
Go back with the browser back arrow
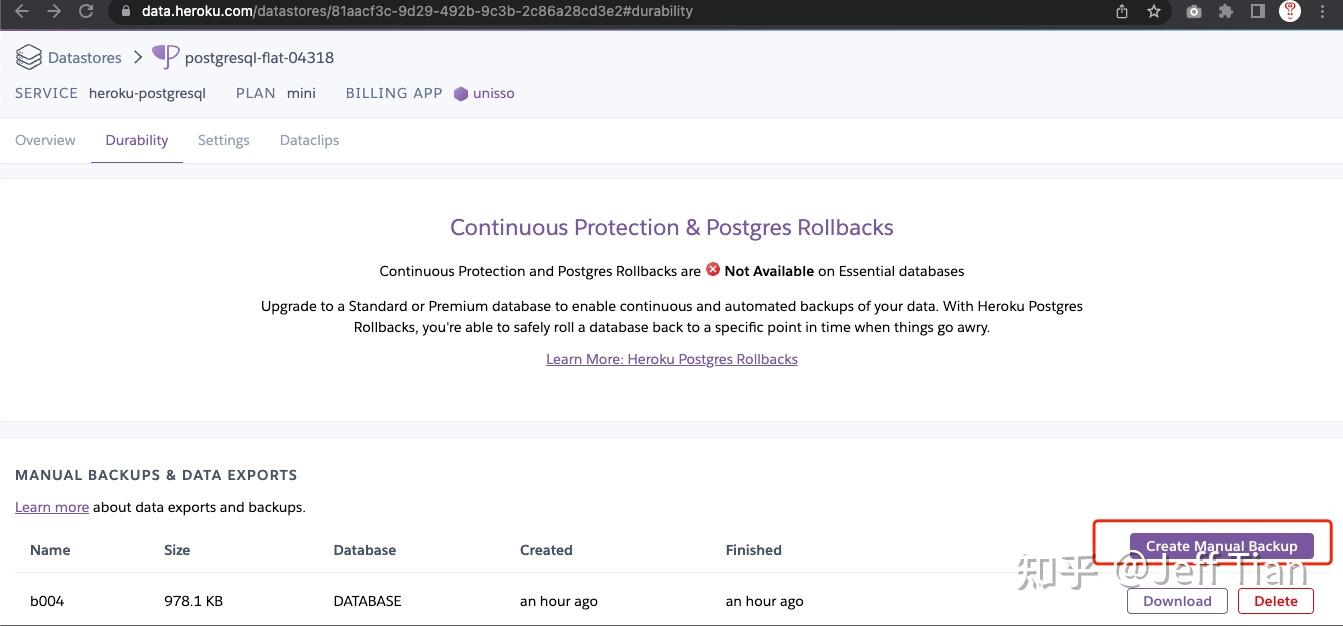22,11
